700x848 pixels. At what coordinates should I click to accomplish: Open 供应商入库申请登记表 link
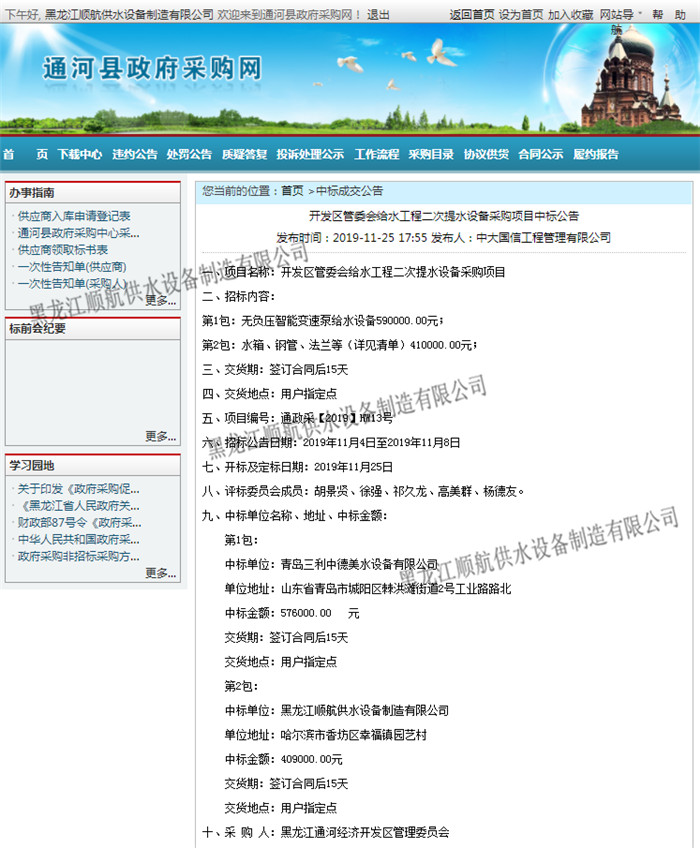pyautogui.click(x=74, y=216)
